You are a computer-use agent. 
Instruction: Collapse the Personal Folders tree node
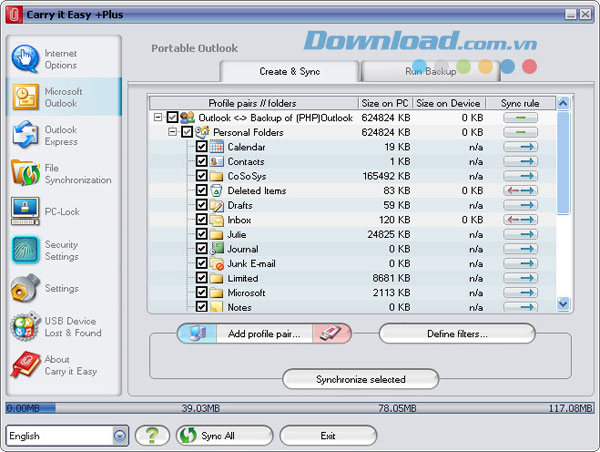click(x=173, y=132)
